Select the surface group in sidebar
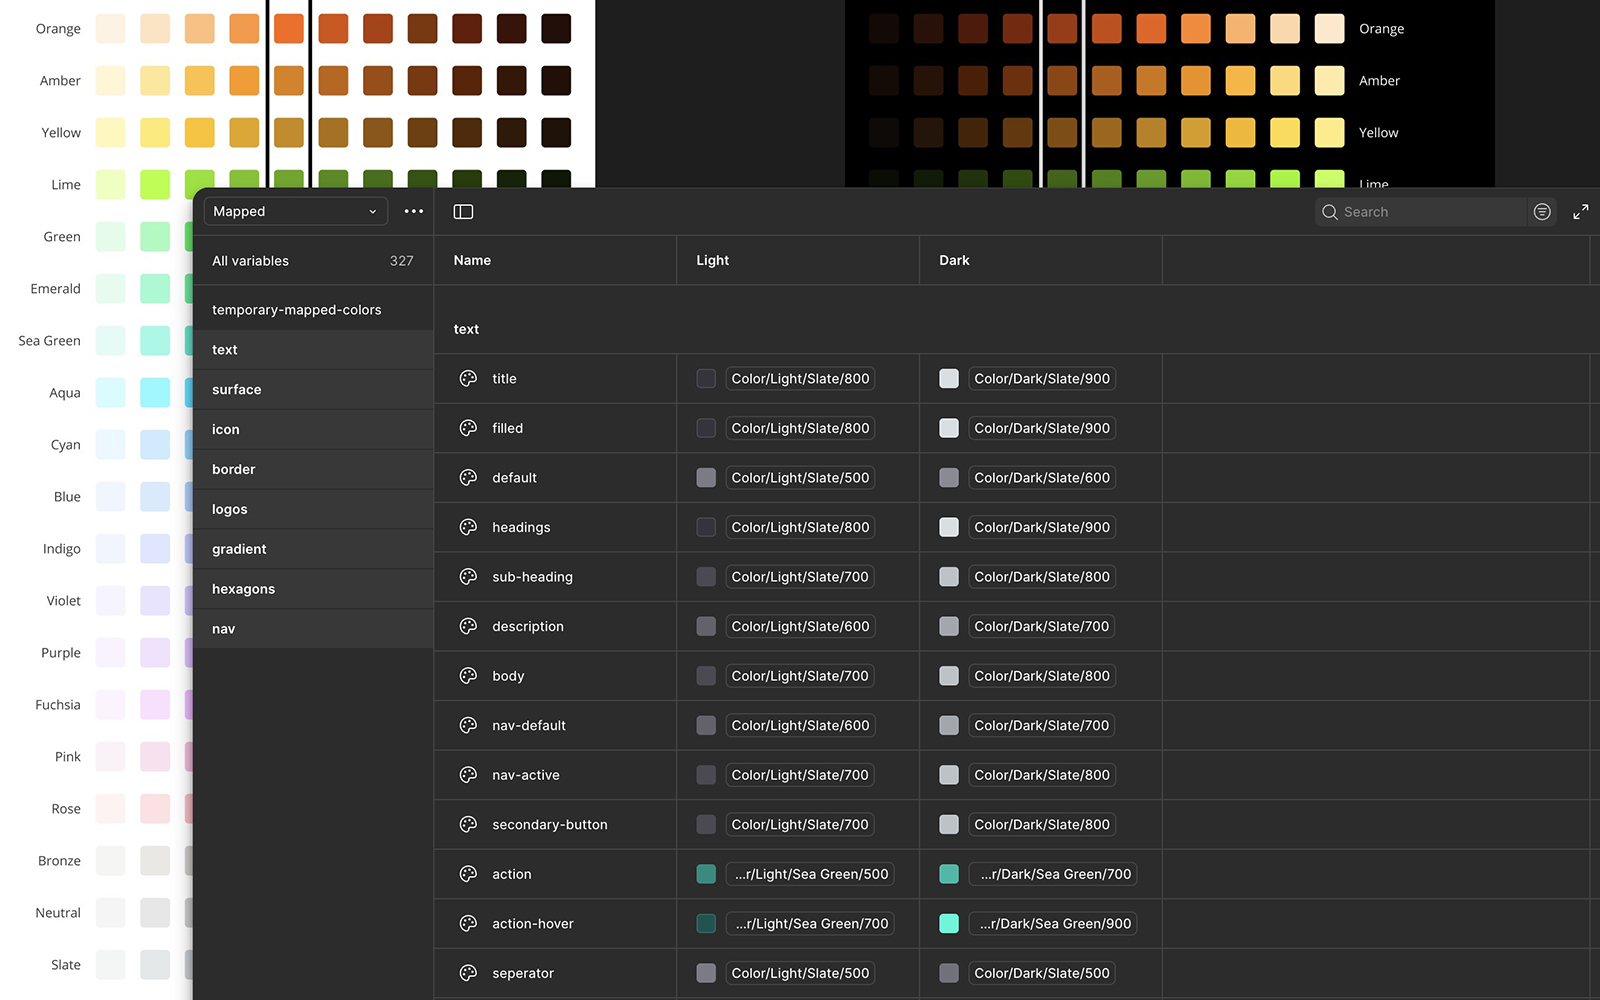The image size is (1600, 1000). tap(237, 390)
